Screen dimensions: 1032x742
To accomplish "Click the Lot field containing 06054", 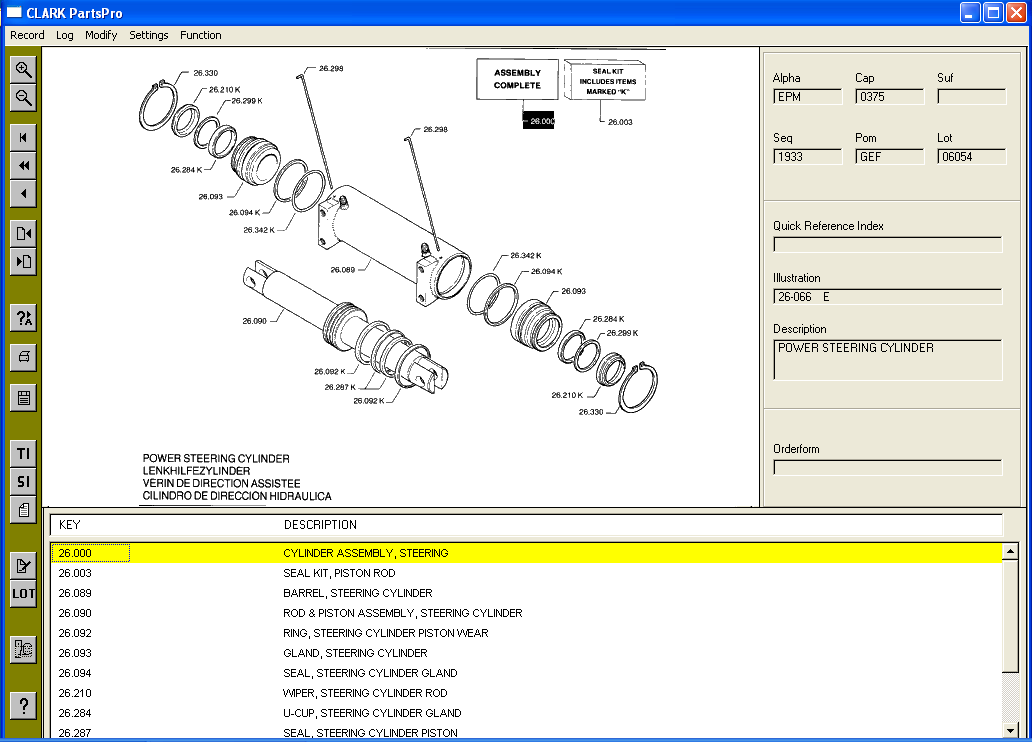I will click(x=972, y=157).
